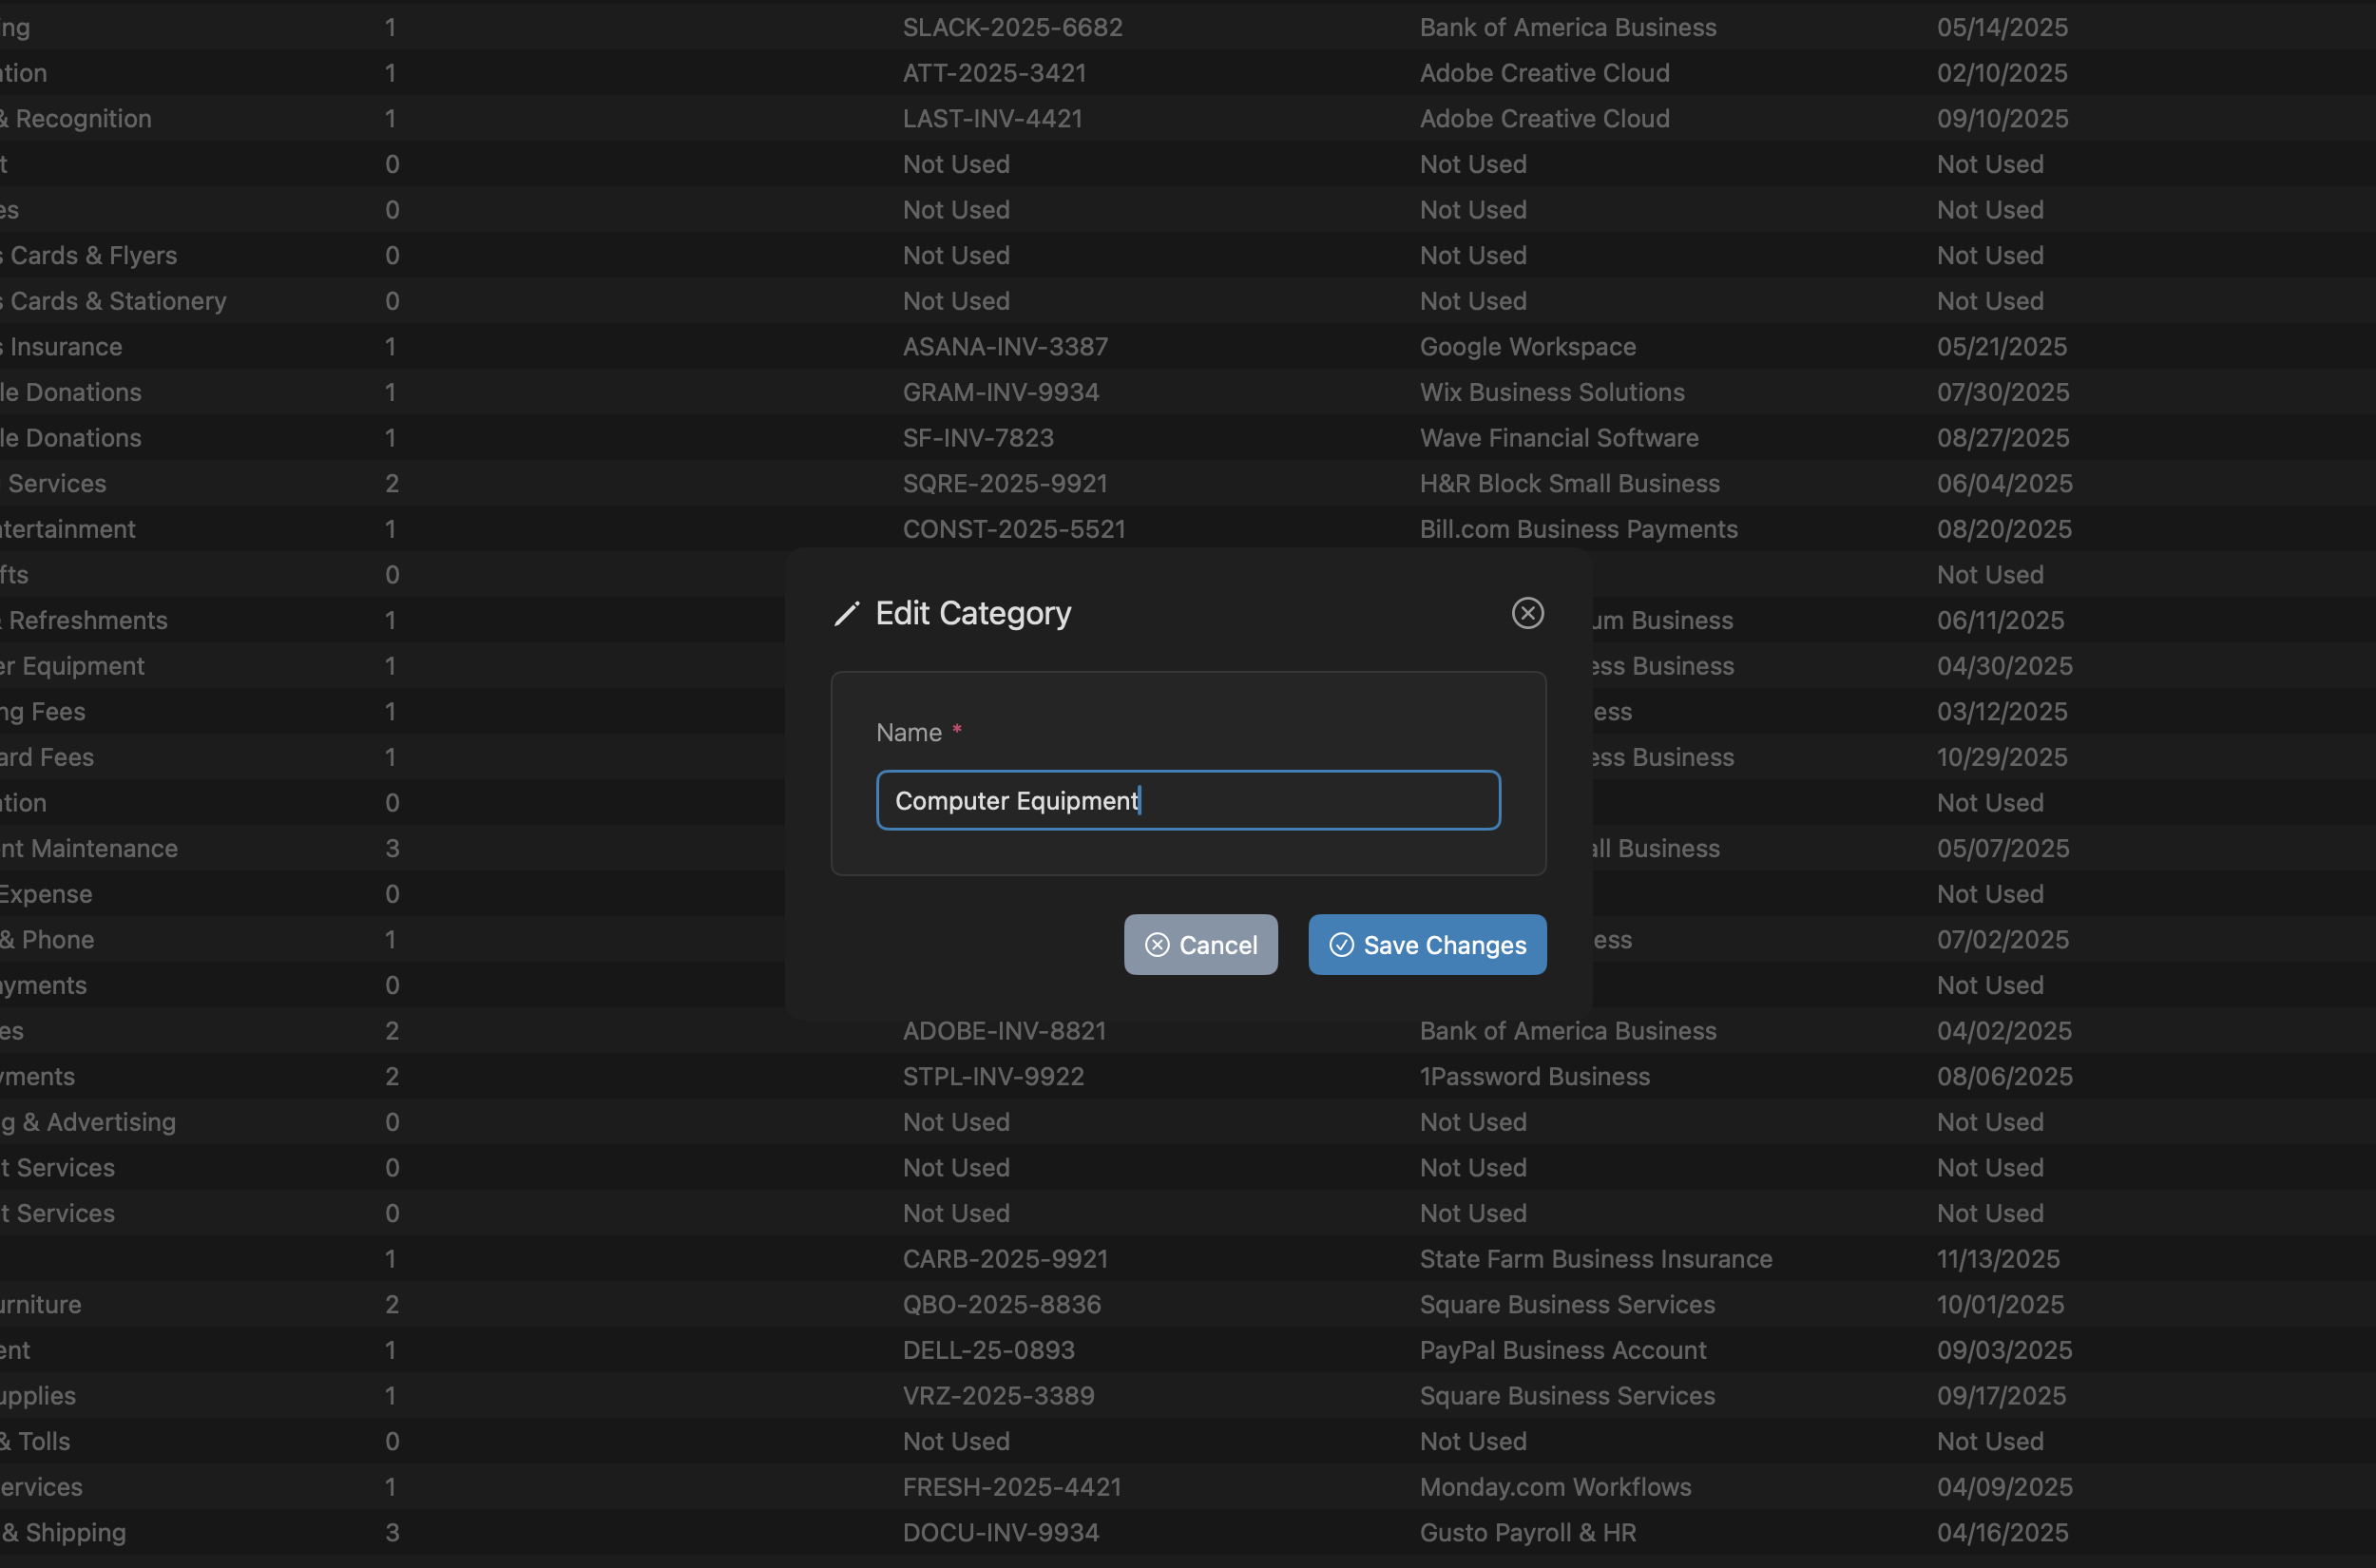Click the State Farm Business Insurance entry
The image size is (2376, 1568).
pos(1595,1259)
